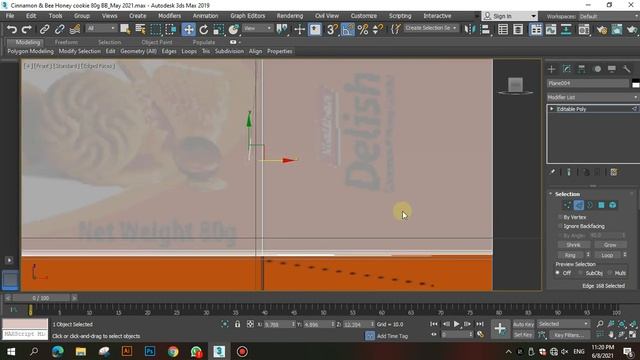This screenshot has height=360, width=640.
Task: Open the Scene Explorer toggle icon
Action: point(503,29)
